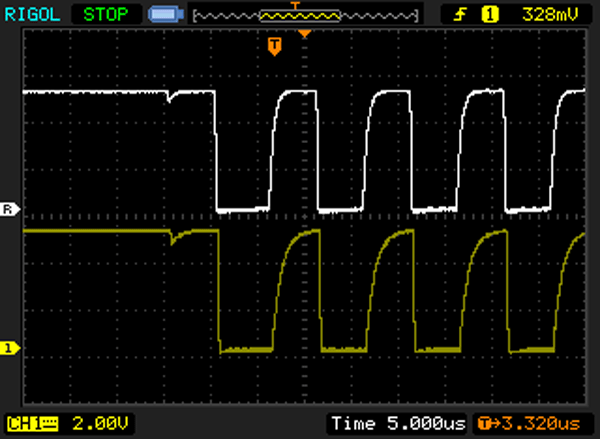Click the rising edge trigger icon
The height and width of the screenshot is (439, 600).
(460, 15)
